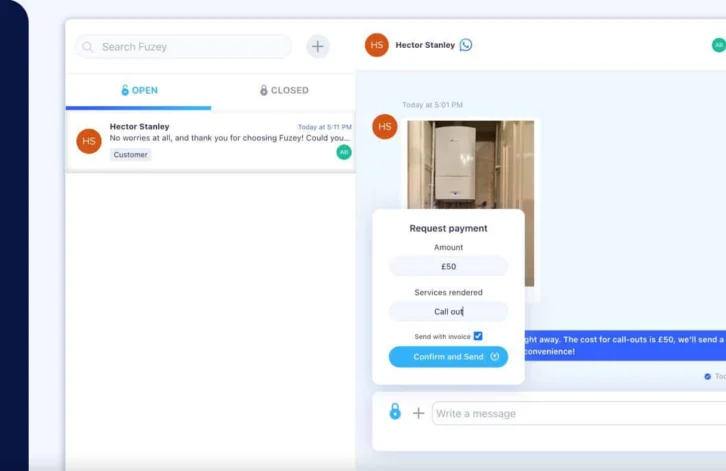Click the Customer tag on Hector Stanley
Screen dimensions: 726x471
click(x=130, y=155)
